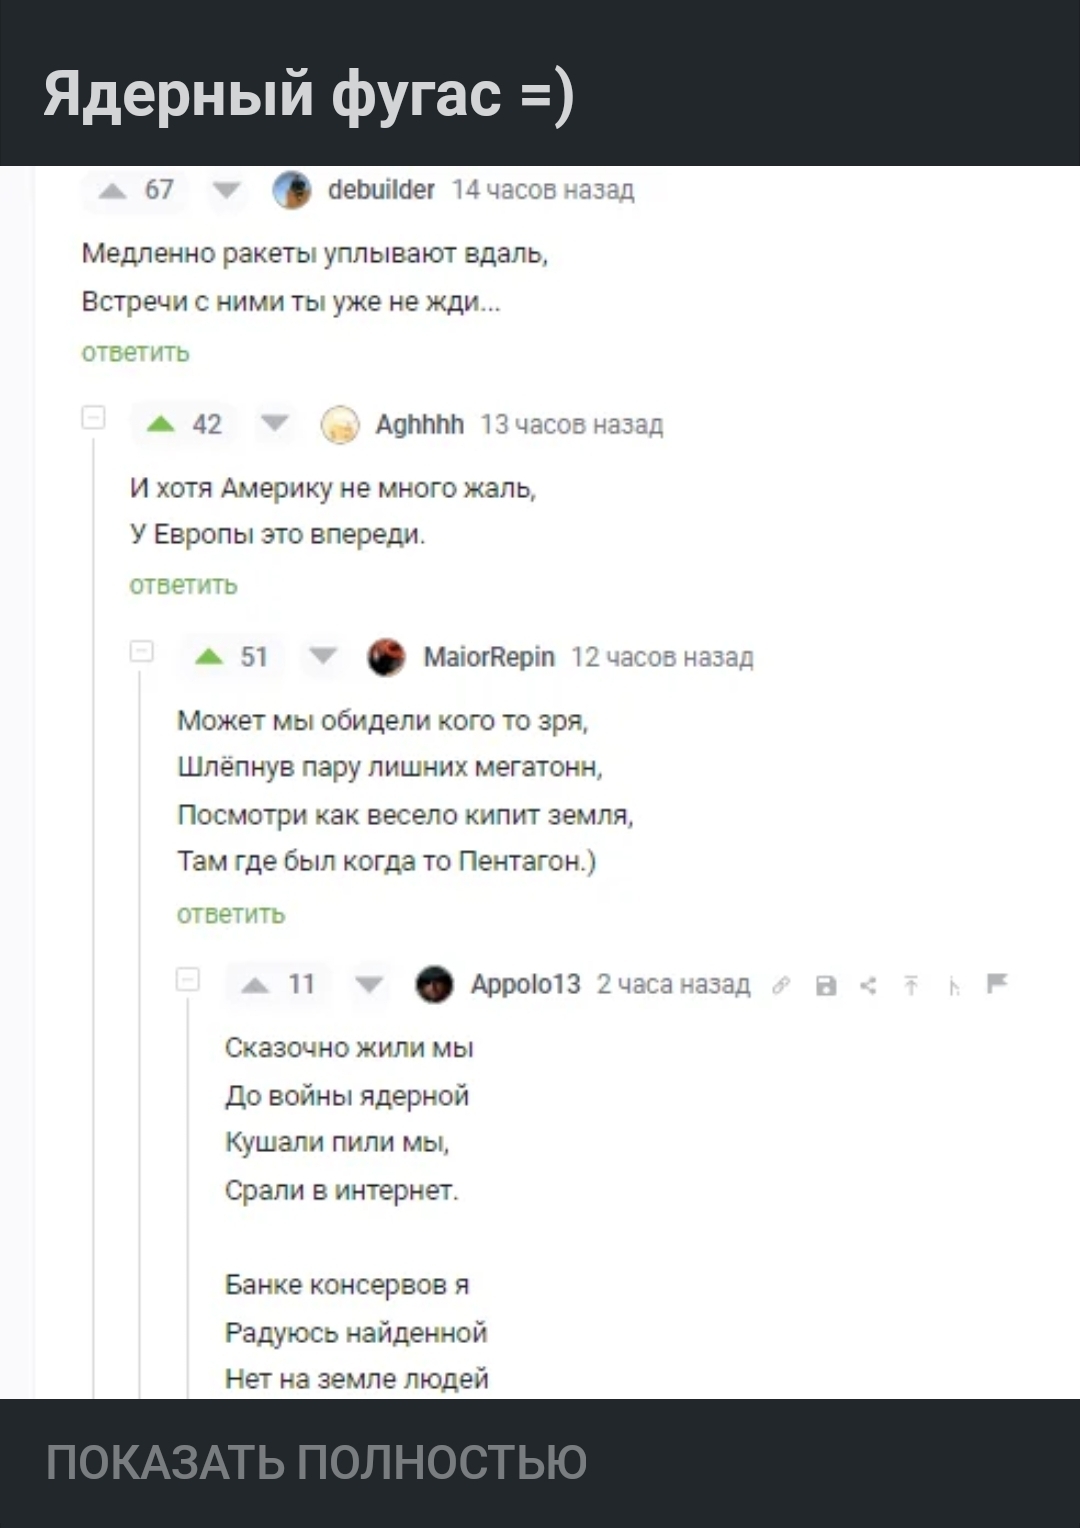Save the Appolo13 comment with floppy icon
Image resolution: width=1080 pixels, height=1528 pixels.
click(826, 986)
